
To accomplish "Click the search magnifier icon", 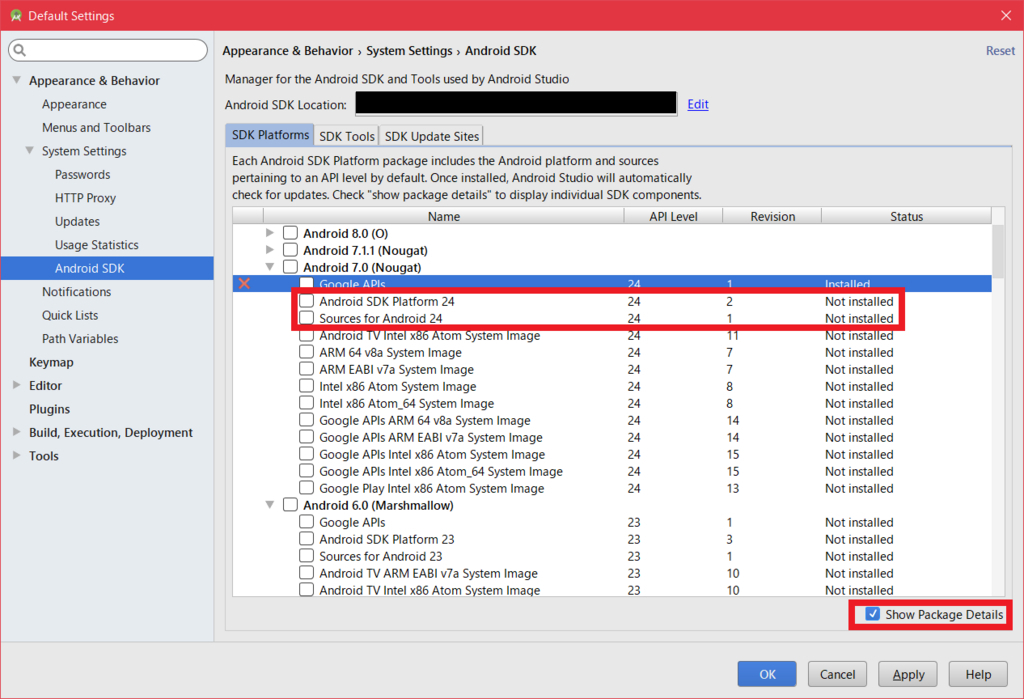I will (20, 50).
